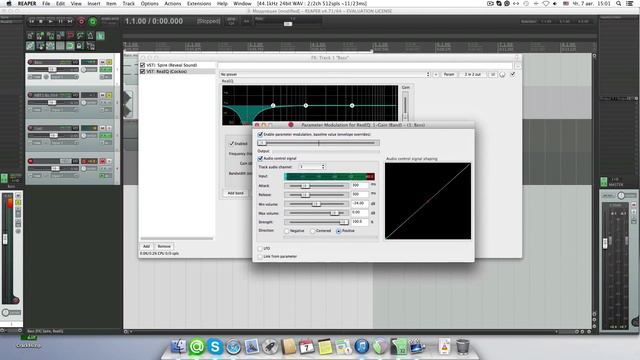The image size is (640, 360).
Task: Click the Min volume value field
Action: pos(360,204)
